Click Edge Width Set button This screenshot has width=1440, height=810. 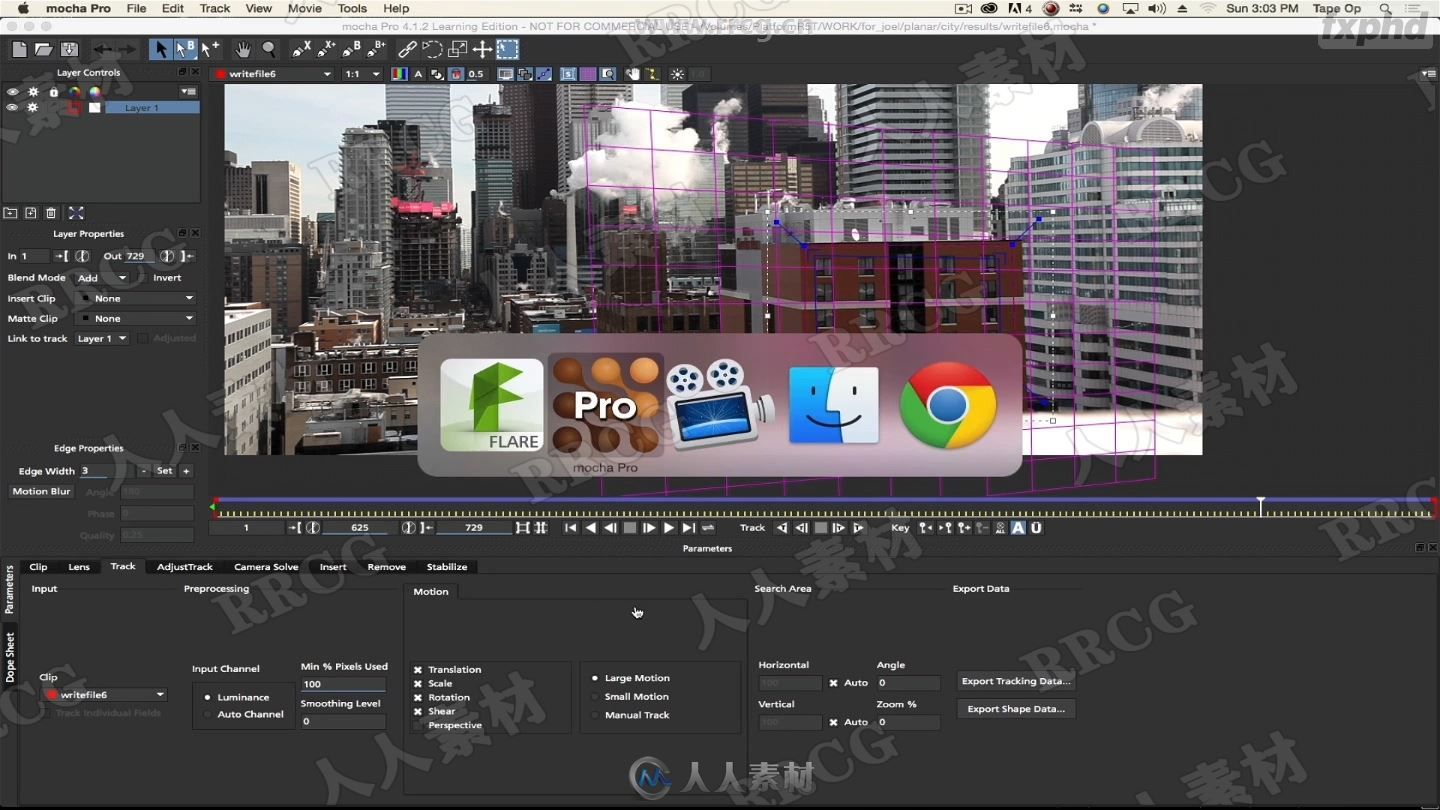(x=164, y=471)
